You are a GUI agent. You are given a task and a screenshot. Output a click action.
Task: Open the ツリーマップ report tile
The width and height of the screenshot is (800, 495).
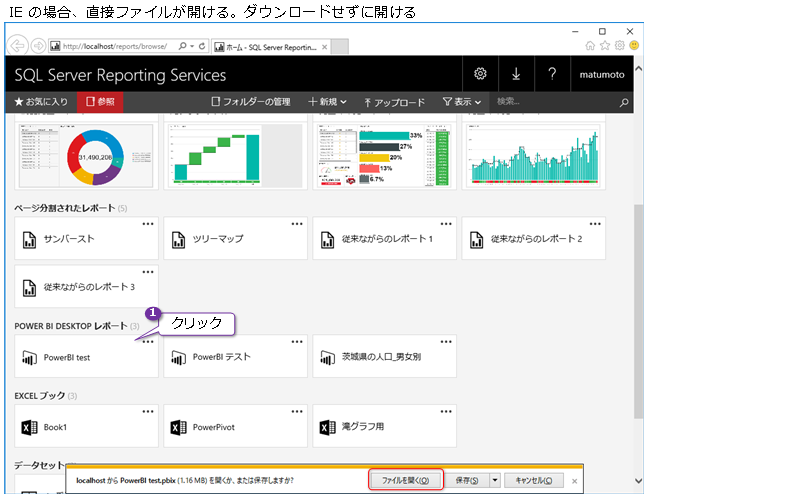point(235,239)
